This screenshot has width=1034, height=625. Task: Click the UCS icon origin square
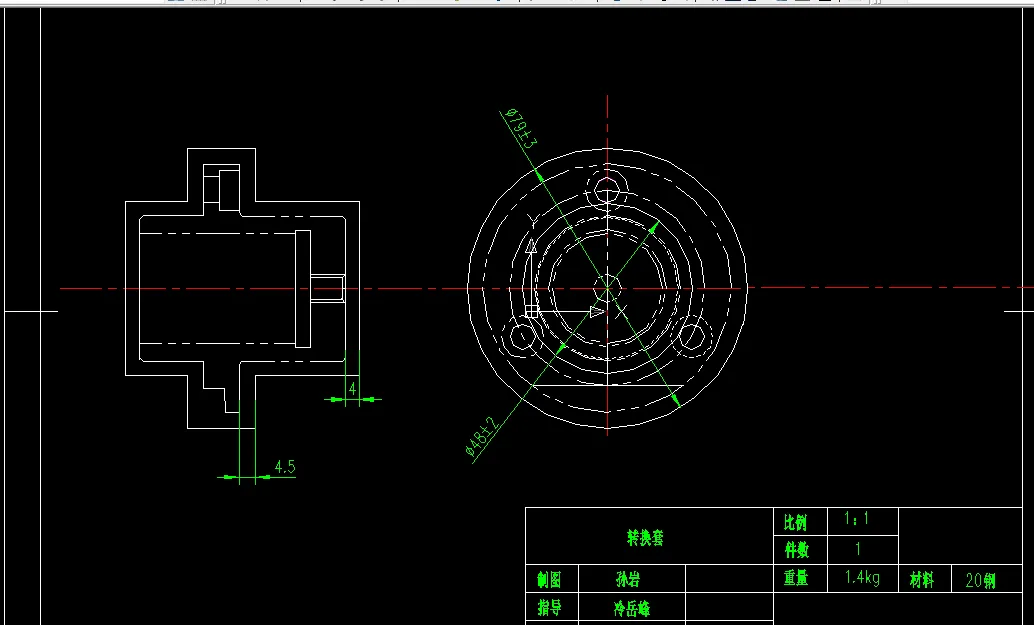[x=531, y=311]
